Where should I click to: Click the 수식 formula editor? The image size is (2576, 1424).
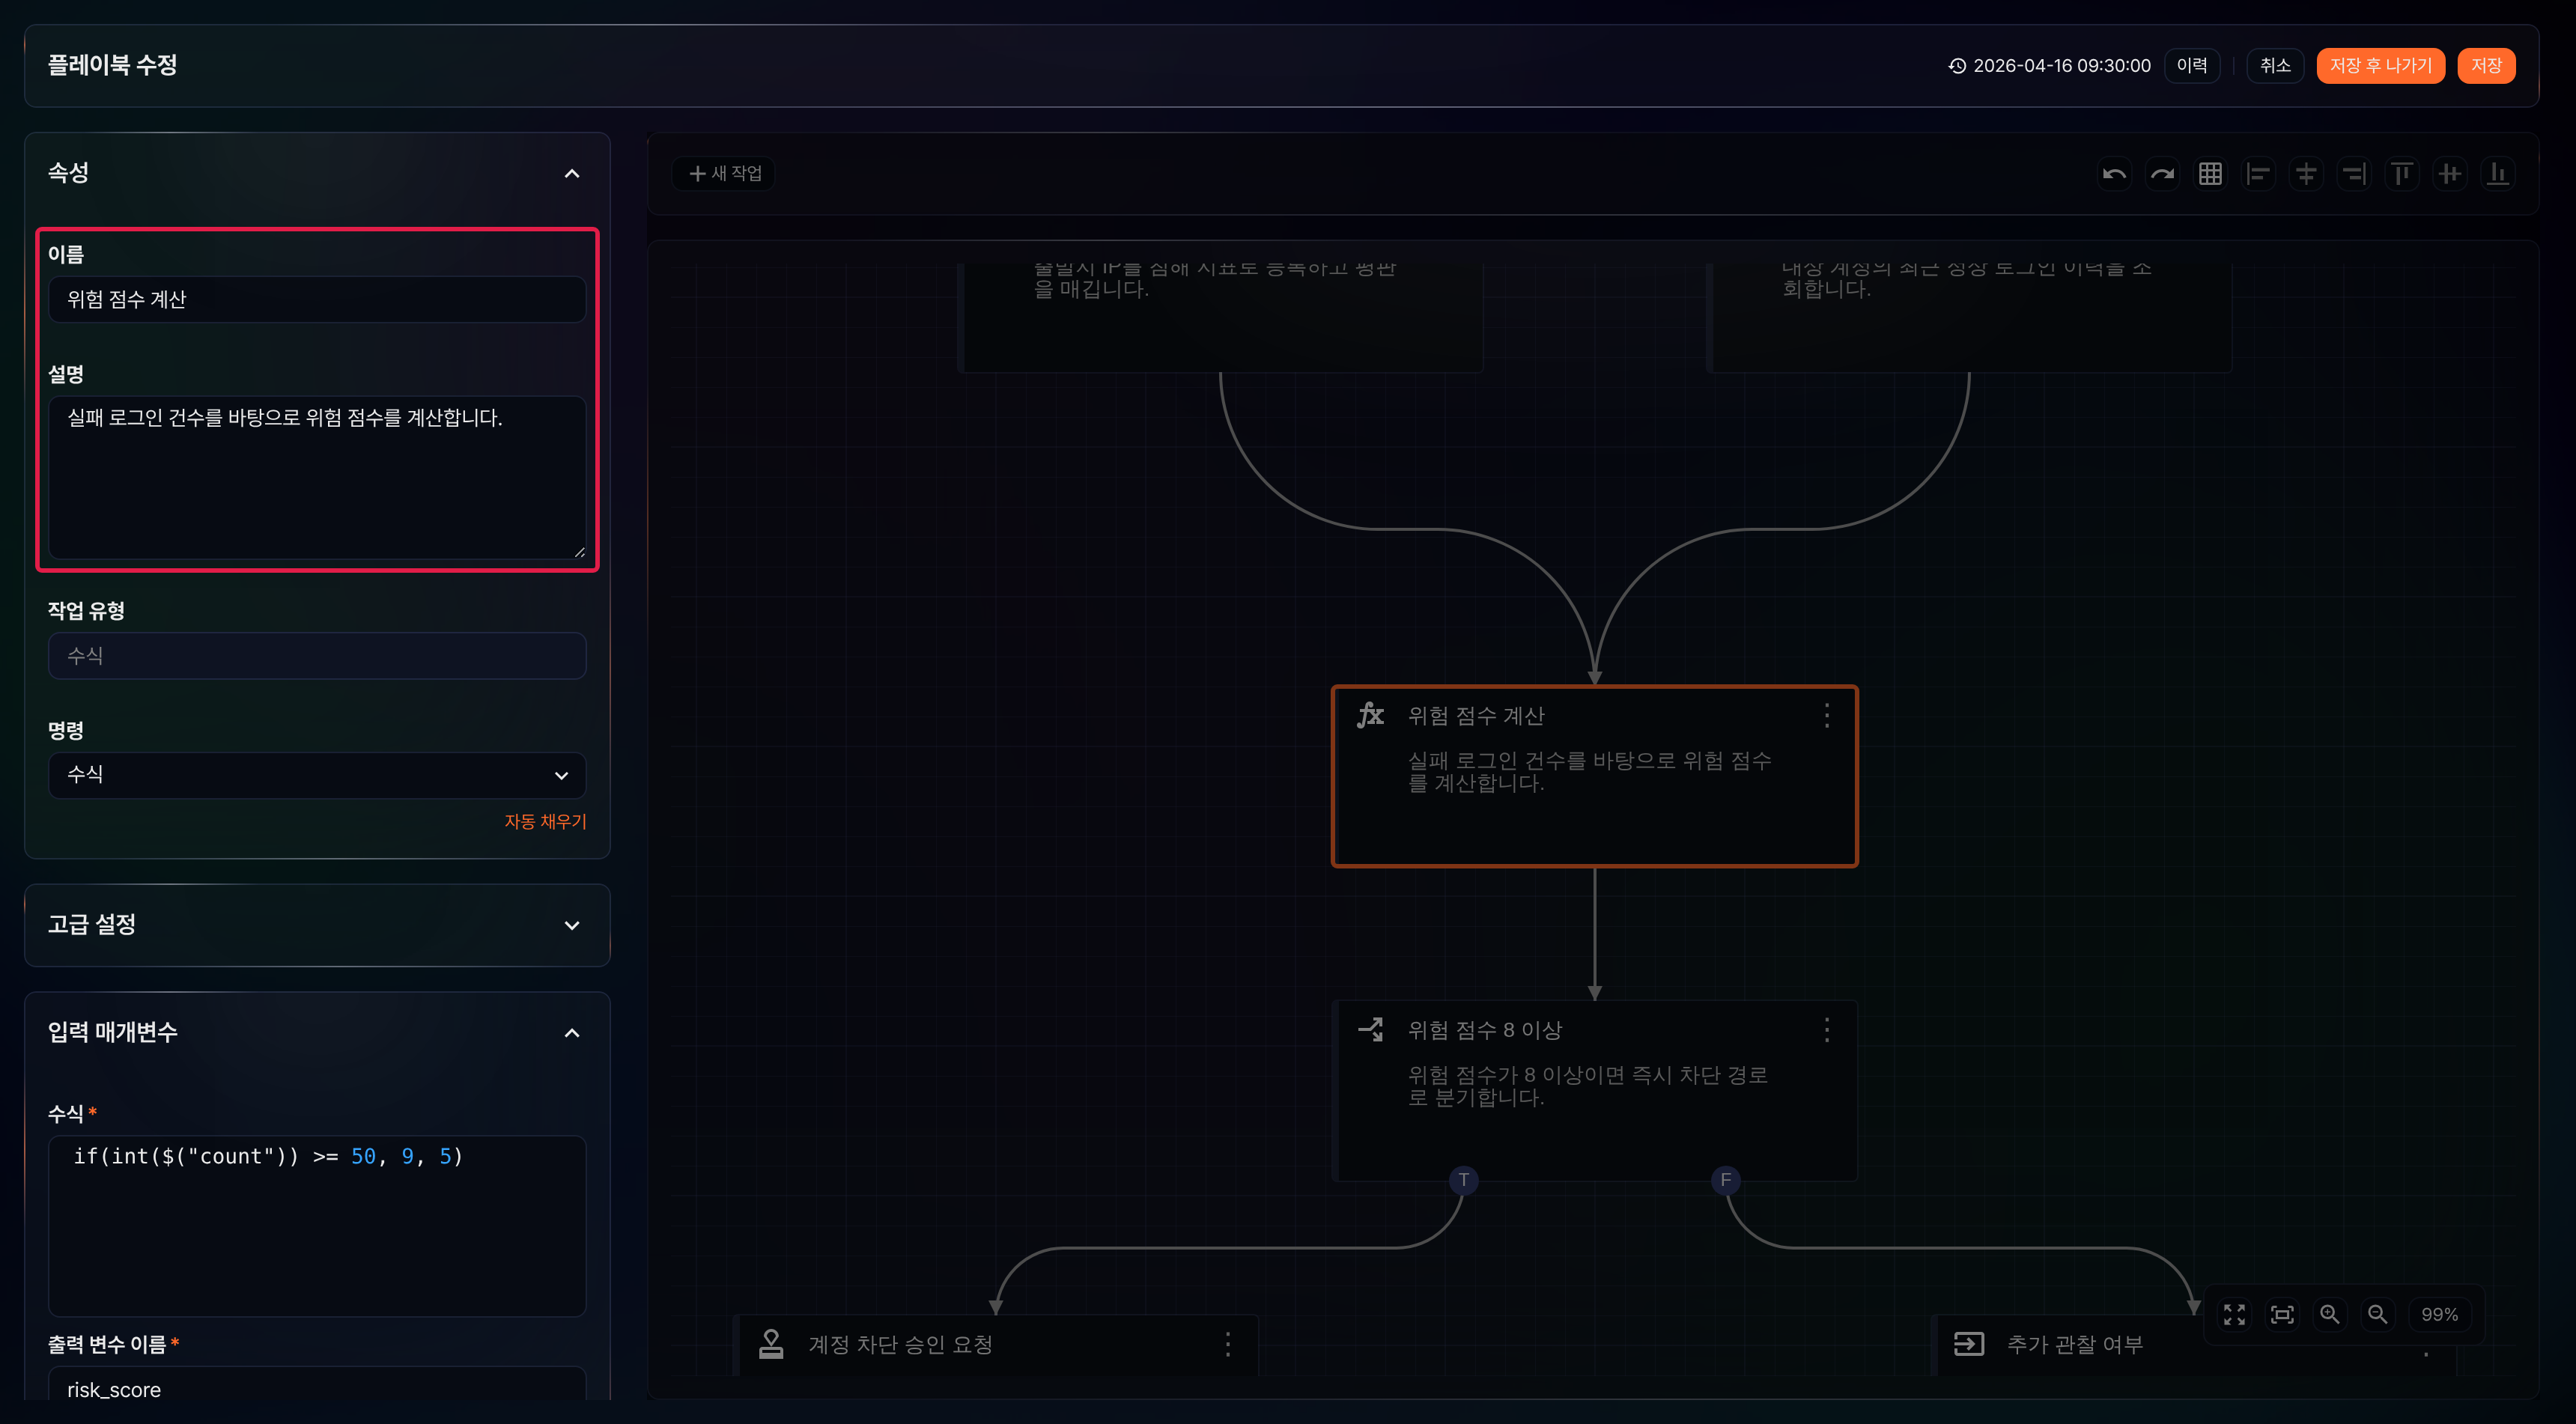317,1225
